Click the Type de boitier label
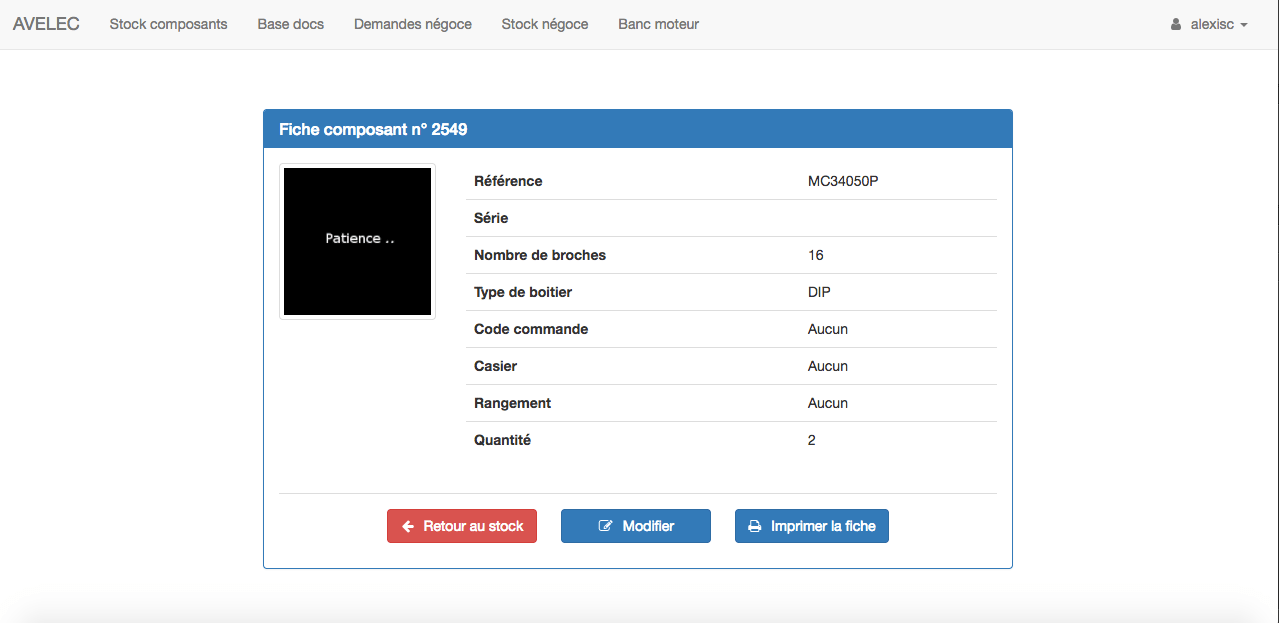This screenshot has width=1279, height=623. click(523, 292)
